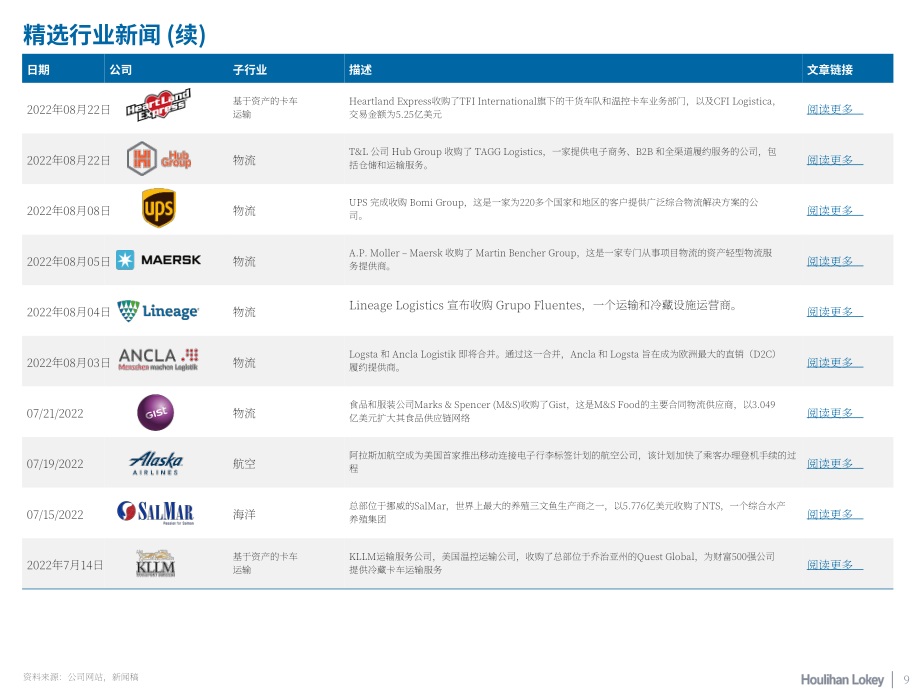This screenshot has width=920, height=690.
Task: Click the source note 资料来源
Action: [x=80, y=677]
